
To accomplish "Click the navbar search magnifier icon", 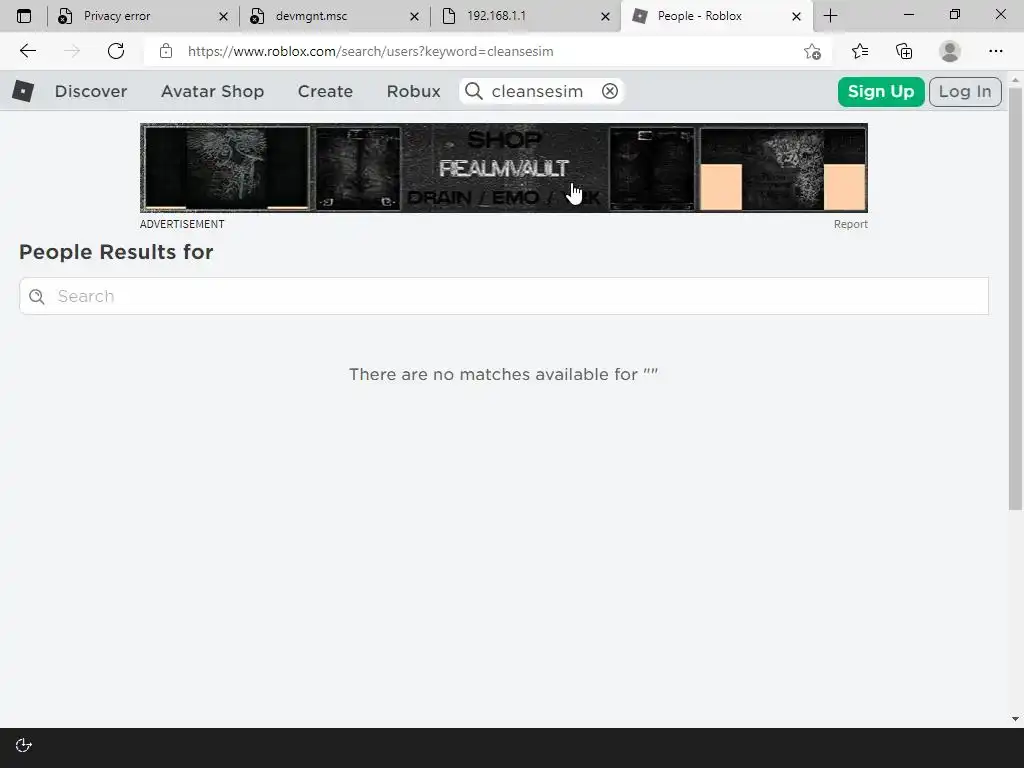I will (474, 91).
